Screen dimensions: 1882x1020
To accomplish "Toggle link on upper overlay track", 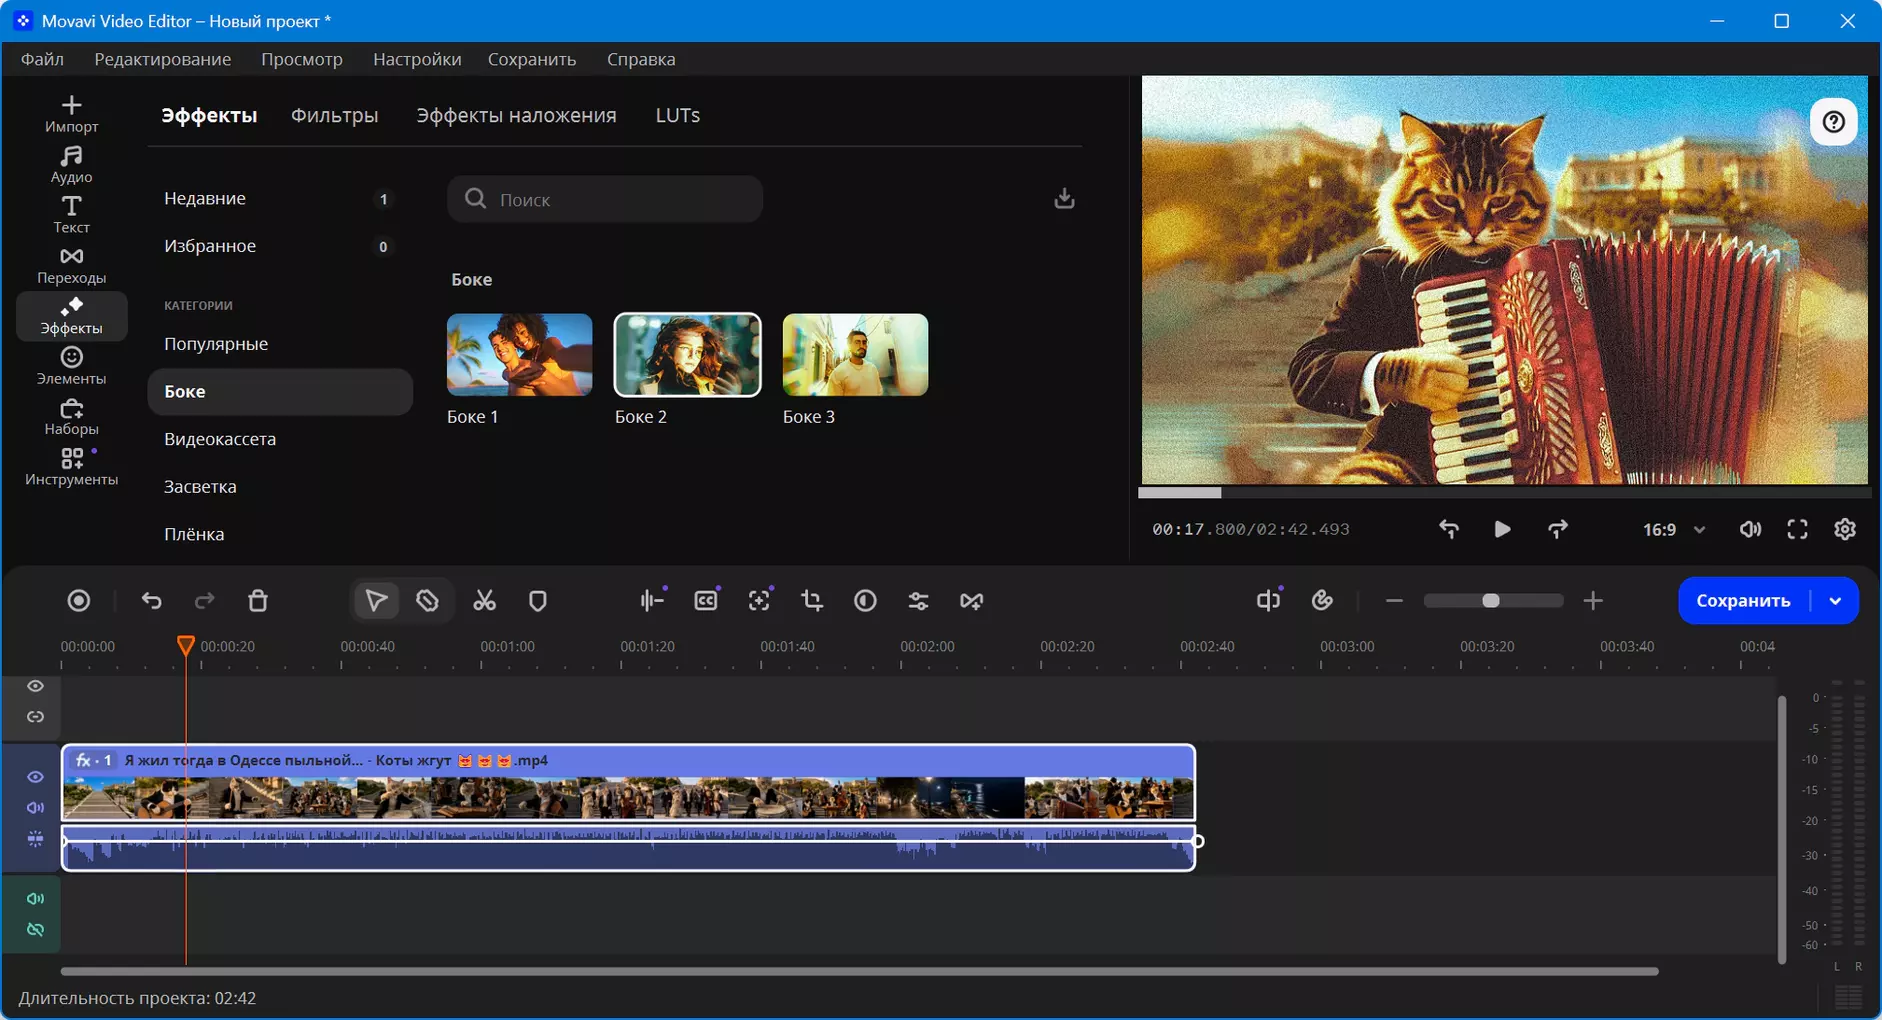I will click(x=35, y=717).
